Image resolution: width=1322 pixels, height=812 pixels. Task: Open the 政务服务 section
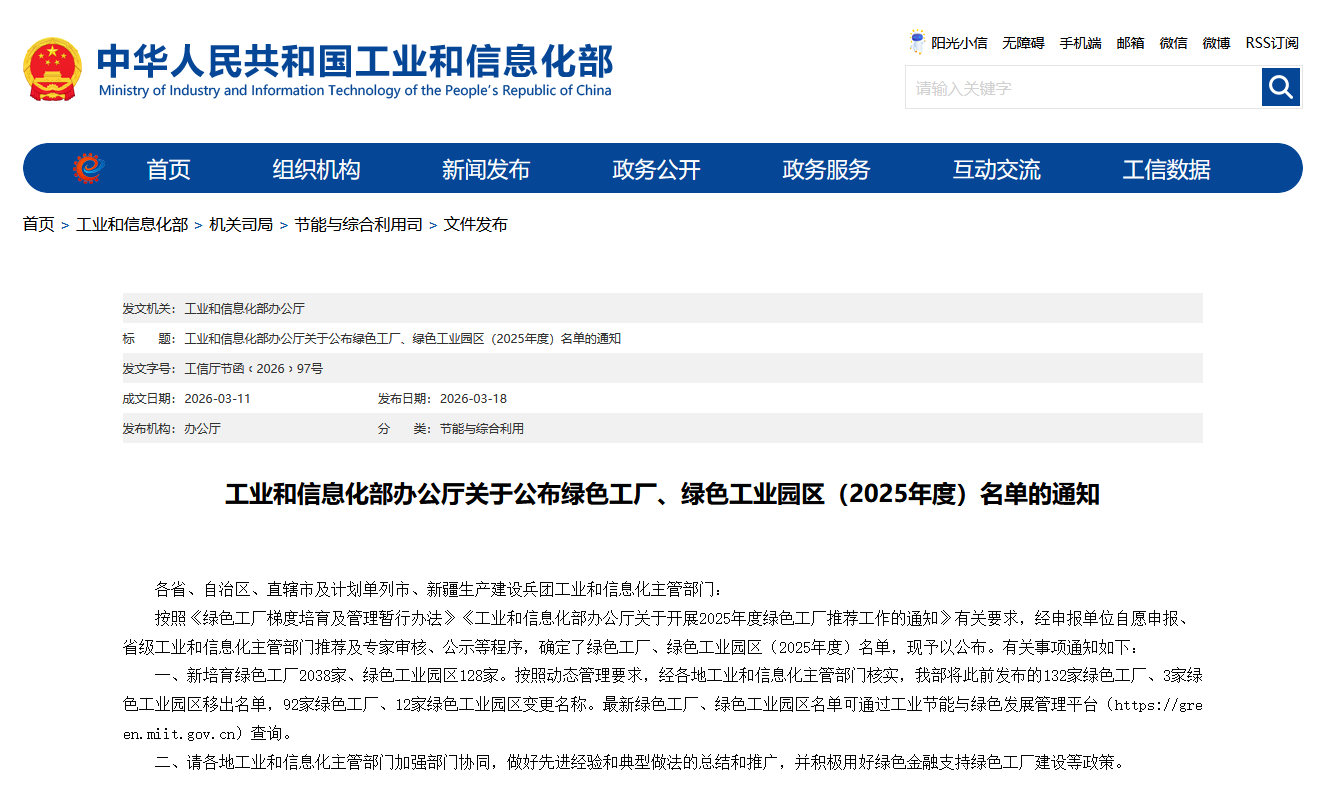[825, 168]
